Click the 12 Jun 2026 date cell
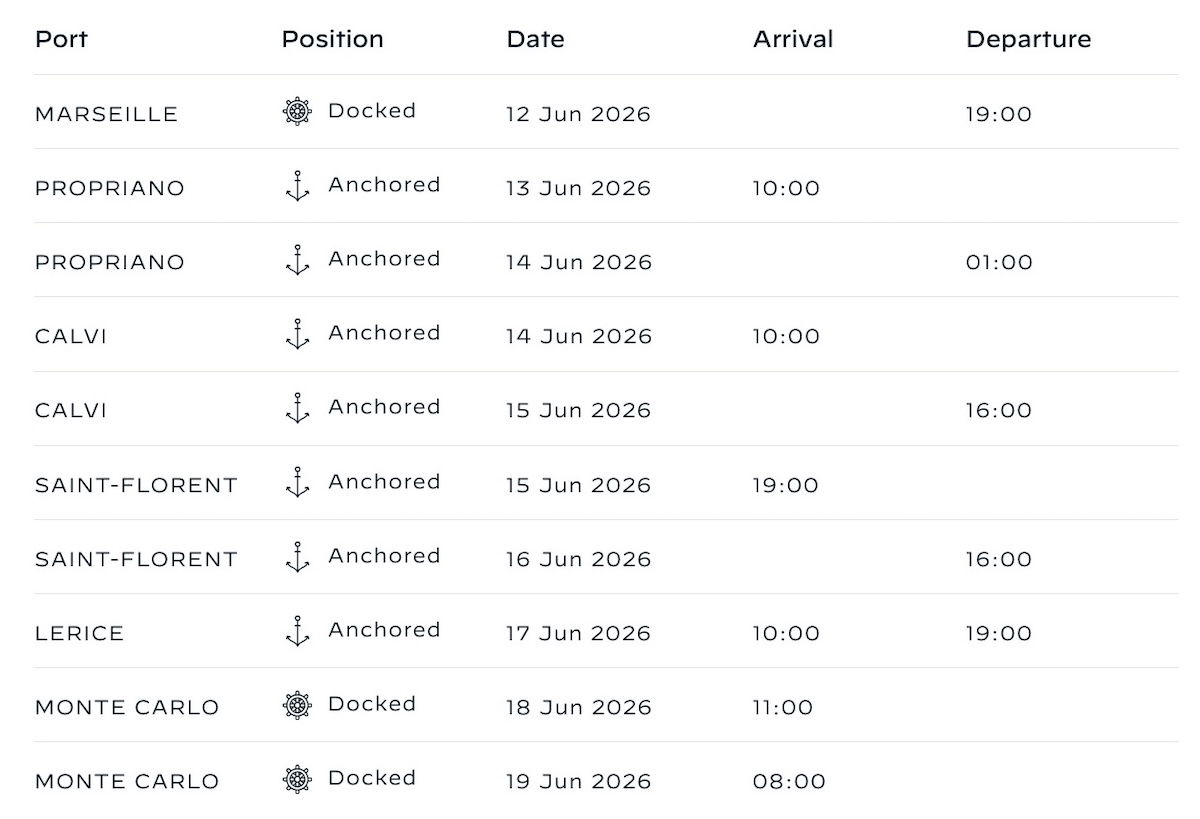The width and height of the screenshot is (1200, 819). (x=578, y=114)
